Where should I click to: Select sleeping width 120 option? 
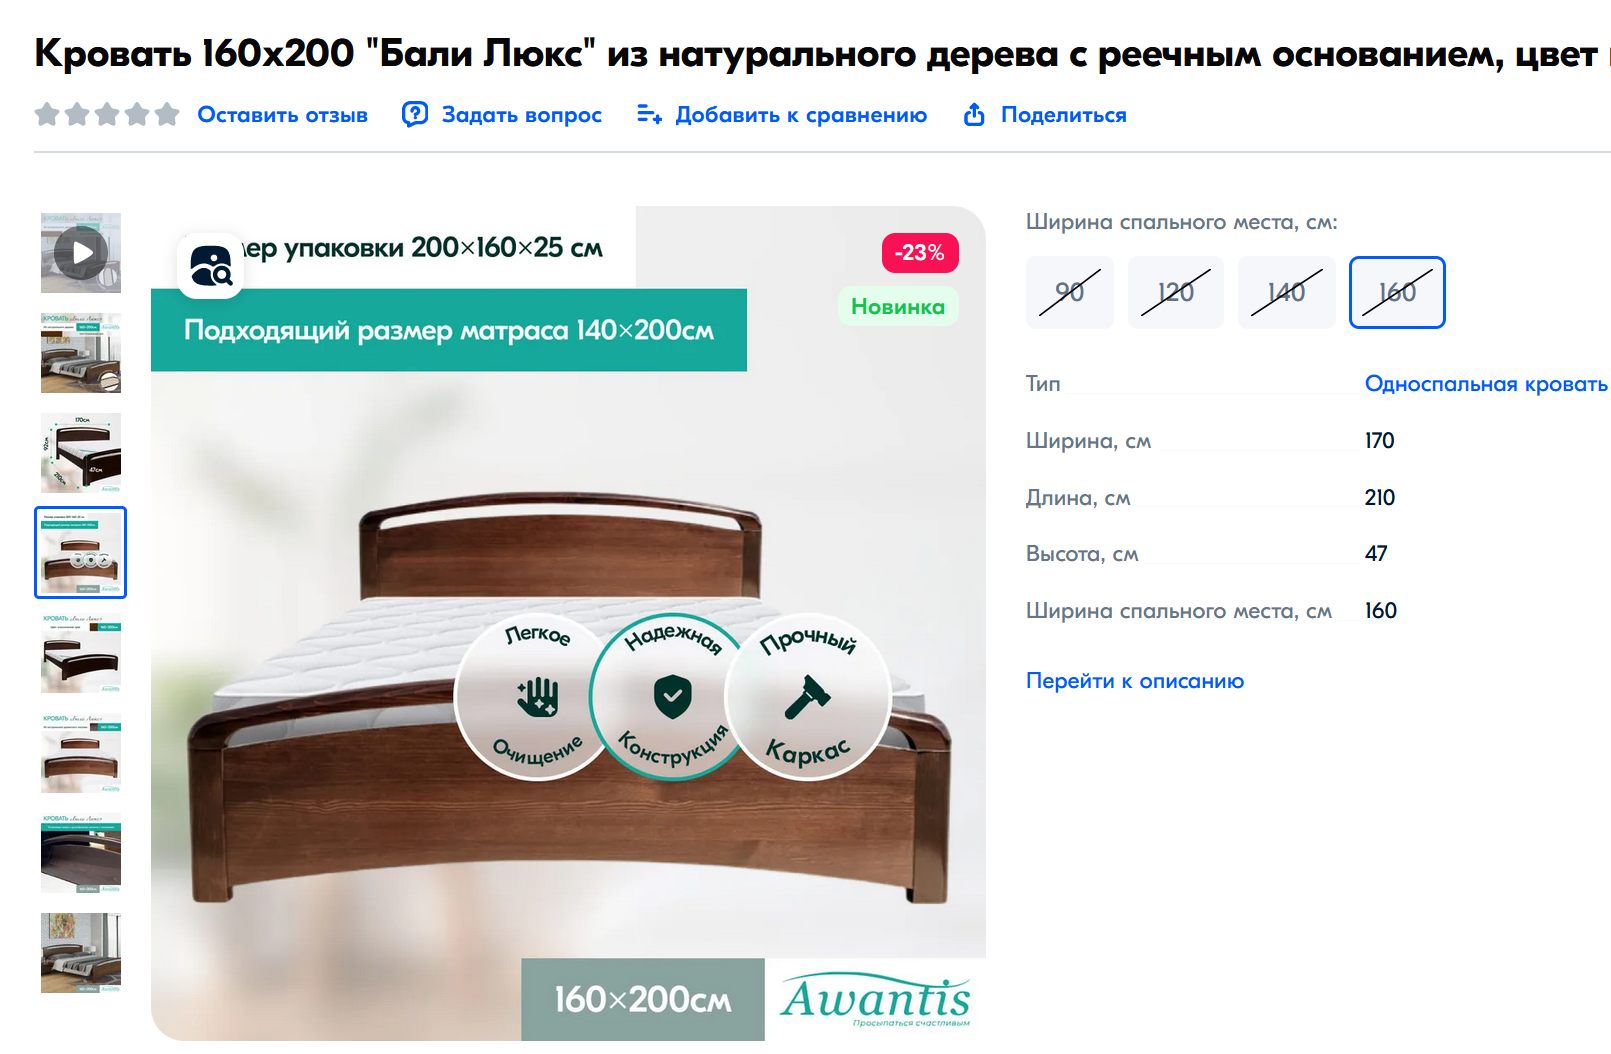click(x=1176, y=292)
